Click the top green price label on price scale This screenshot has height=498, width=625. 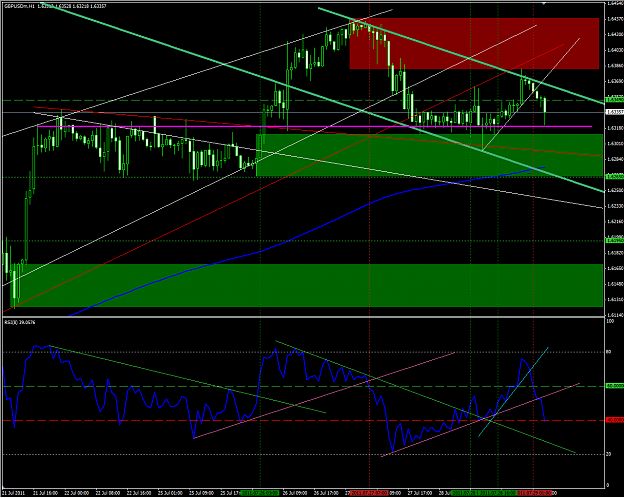pyautogui.click(x=615, y=100)
